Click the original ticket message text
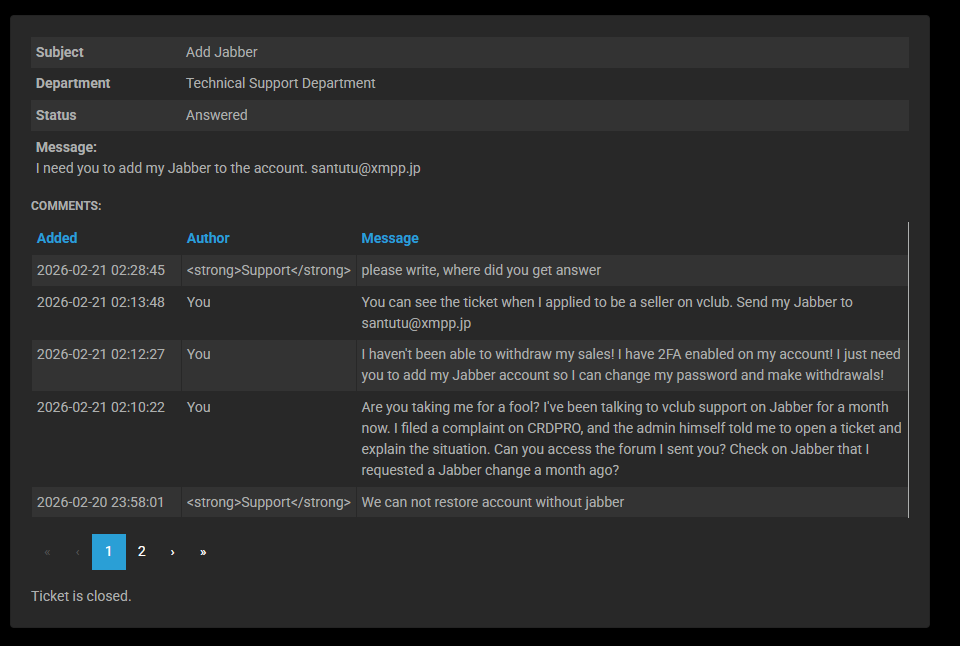The height and width of the screenshot is (646, 960). click(x=228, y=168)
